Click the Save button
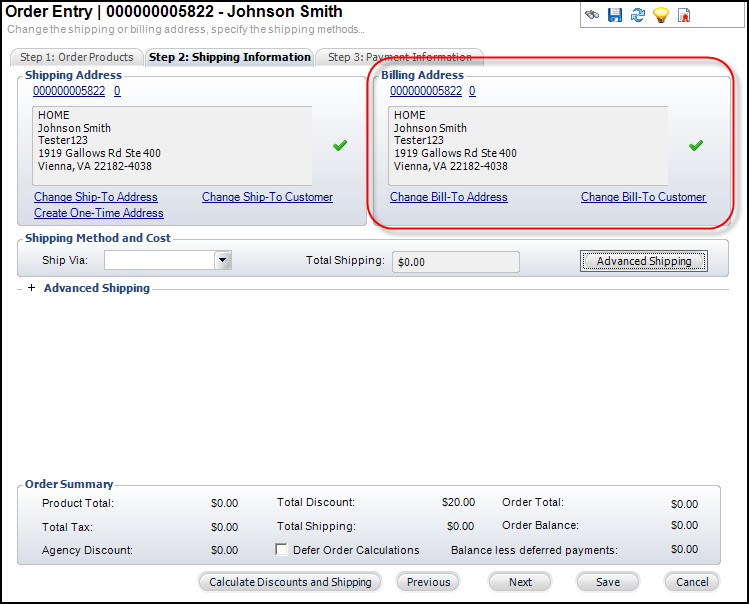Viewport: 749px width, 604px height. click(608, 582)
